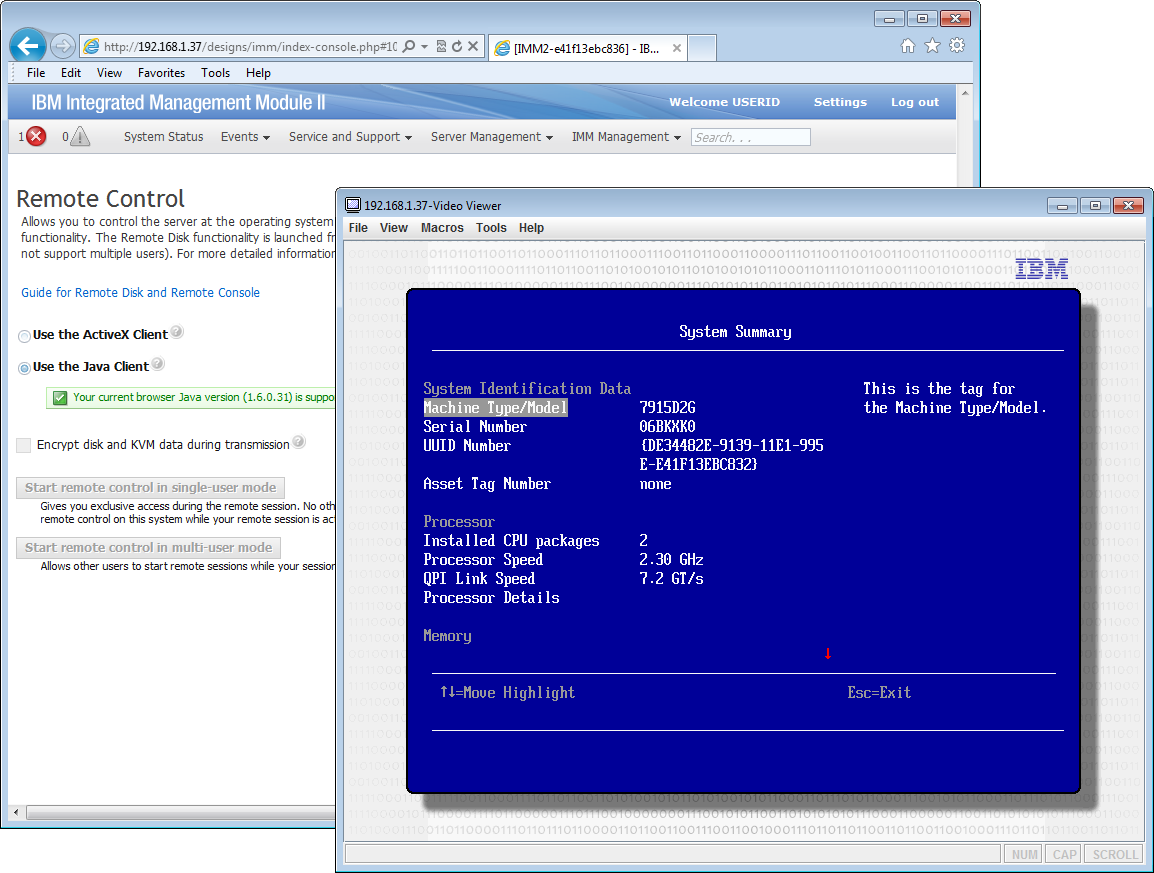1154x873 pixels.
Task: Open a new blank browser tab
Action: (x=703, y=49)
